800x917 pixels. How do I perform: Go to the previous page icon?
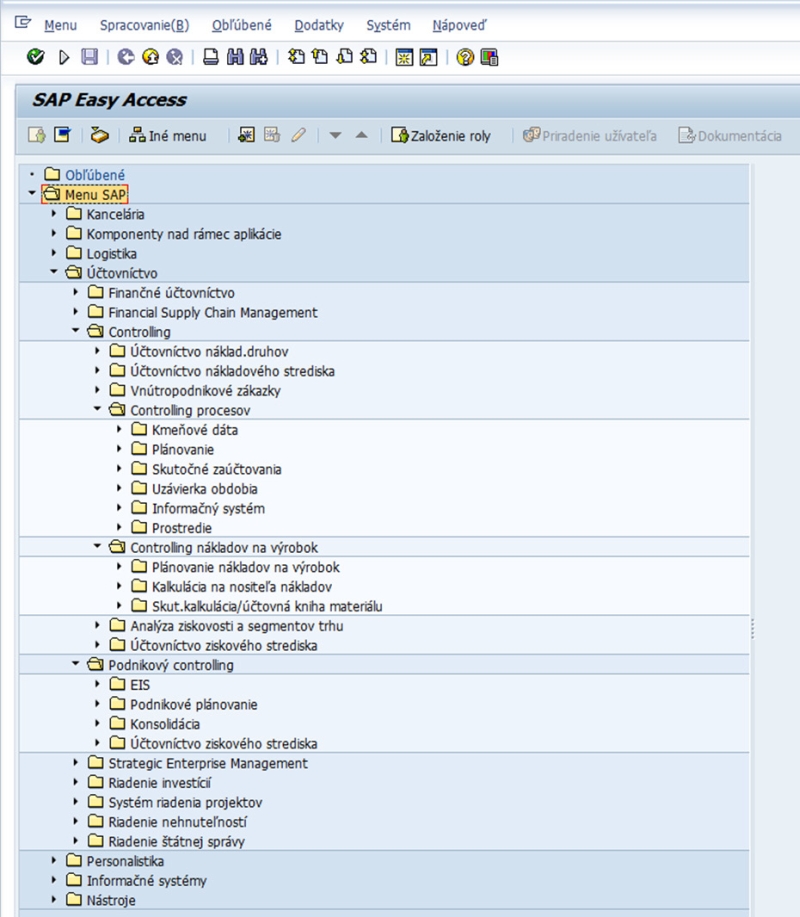(320, 57)
